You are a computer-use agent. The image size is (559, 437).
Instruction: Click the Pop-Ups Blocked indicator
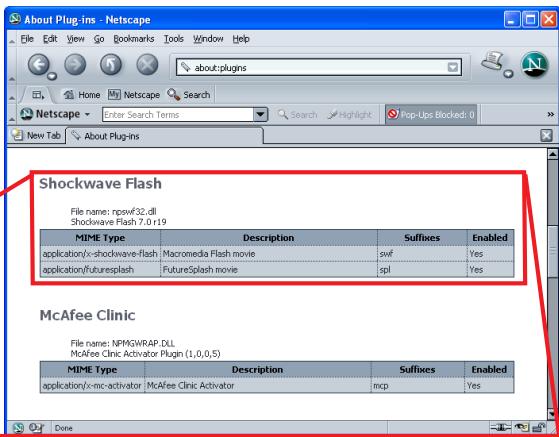point(431,114)
